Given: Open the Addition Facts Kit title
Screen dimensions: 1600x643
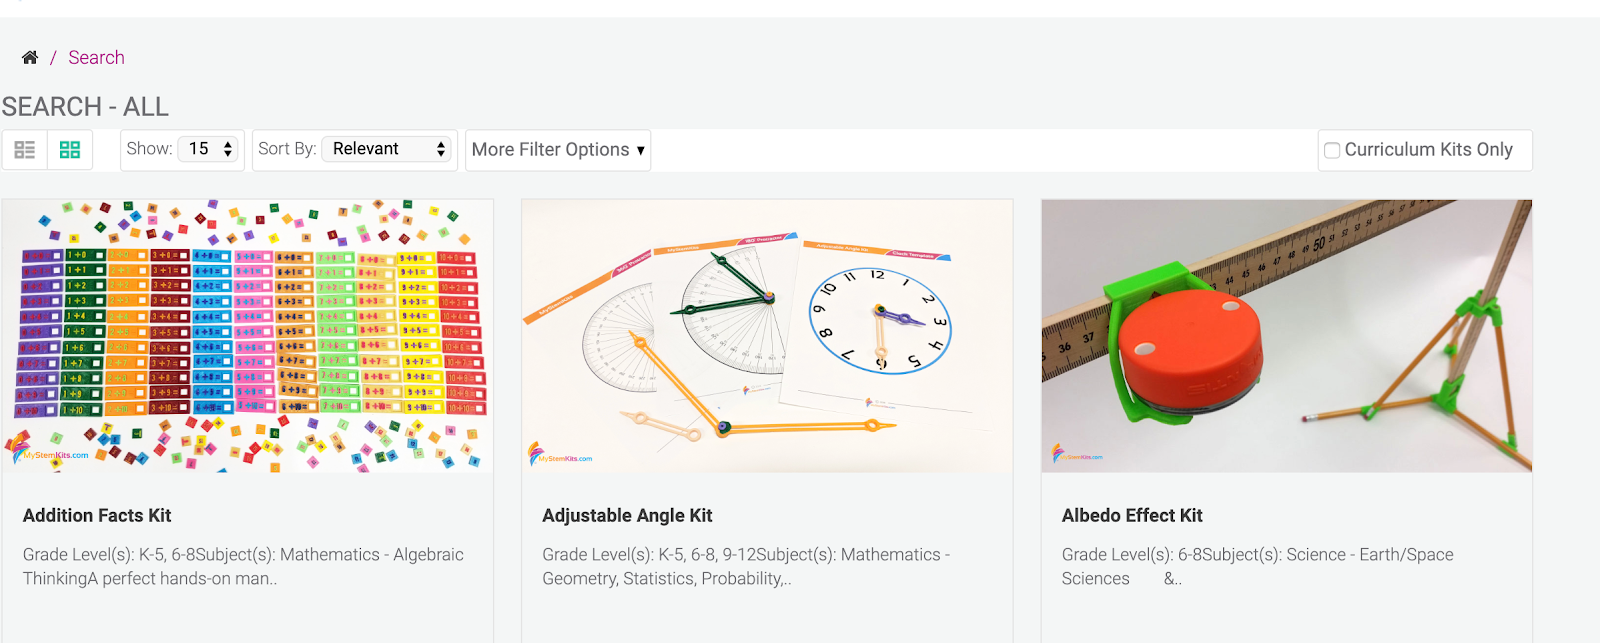Looking at the screenshot, I should [x=97, y=516].
